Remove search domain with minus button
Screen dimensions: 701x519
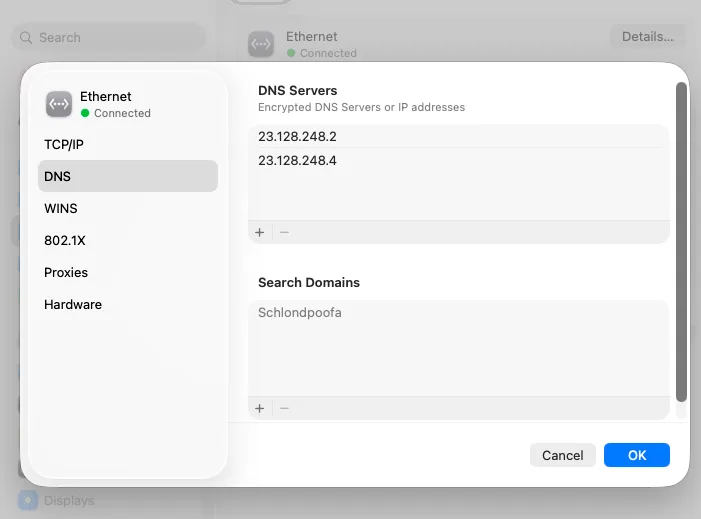[284, 408]
